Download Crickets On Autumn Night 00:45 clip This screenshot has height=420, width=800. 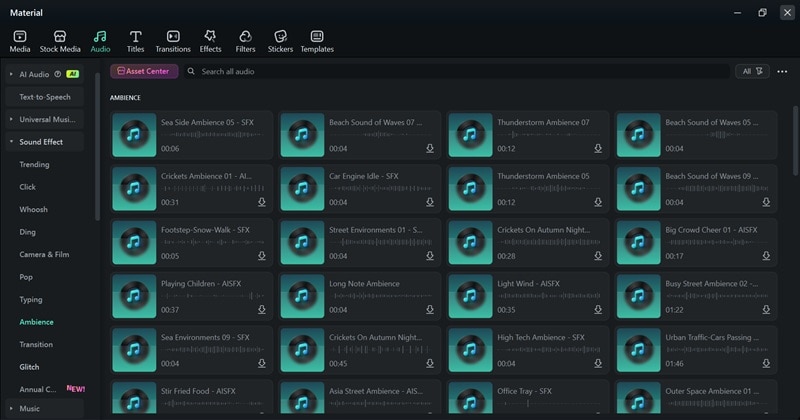pos(430,363)
